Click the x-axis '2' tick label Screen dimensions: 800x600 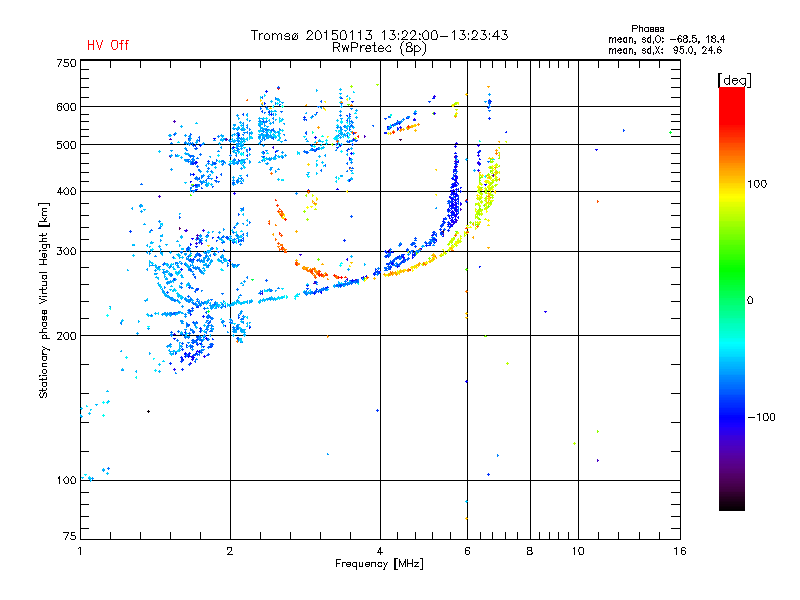(230, 551)
